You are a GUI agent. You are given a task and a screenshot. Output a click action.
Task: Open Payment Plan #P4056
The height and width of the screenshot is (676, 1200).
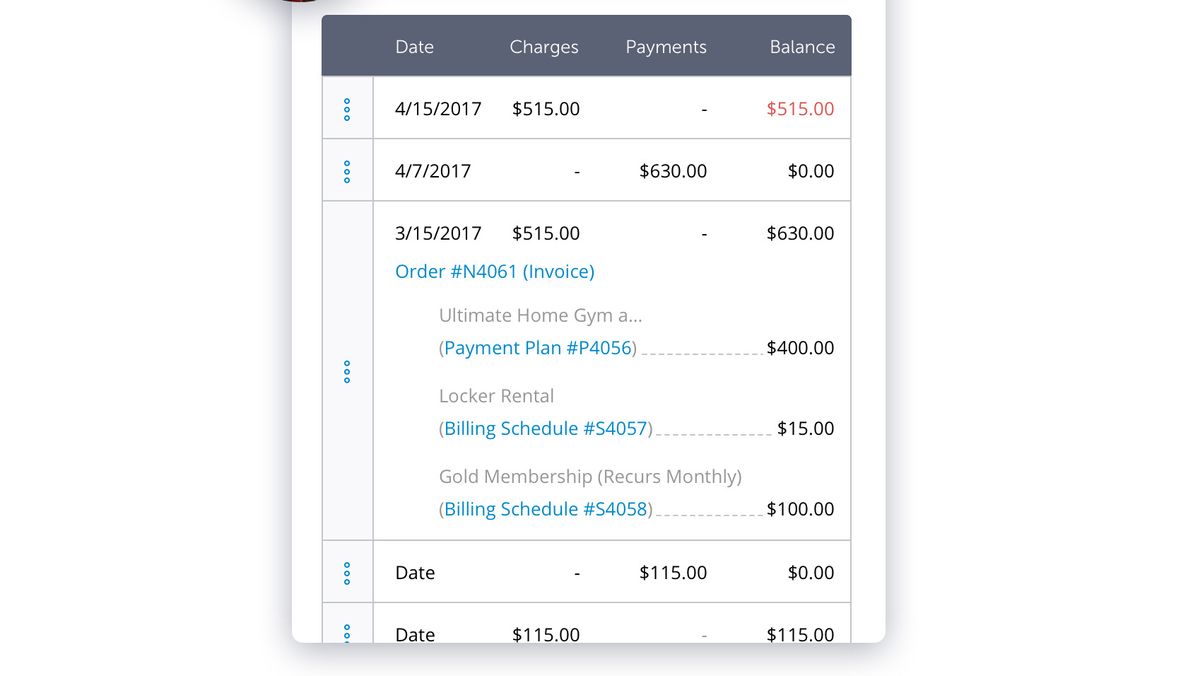(x=537, y=347)
